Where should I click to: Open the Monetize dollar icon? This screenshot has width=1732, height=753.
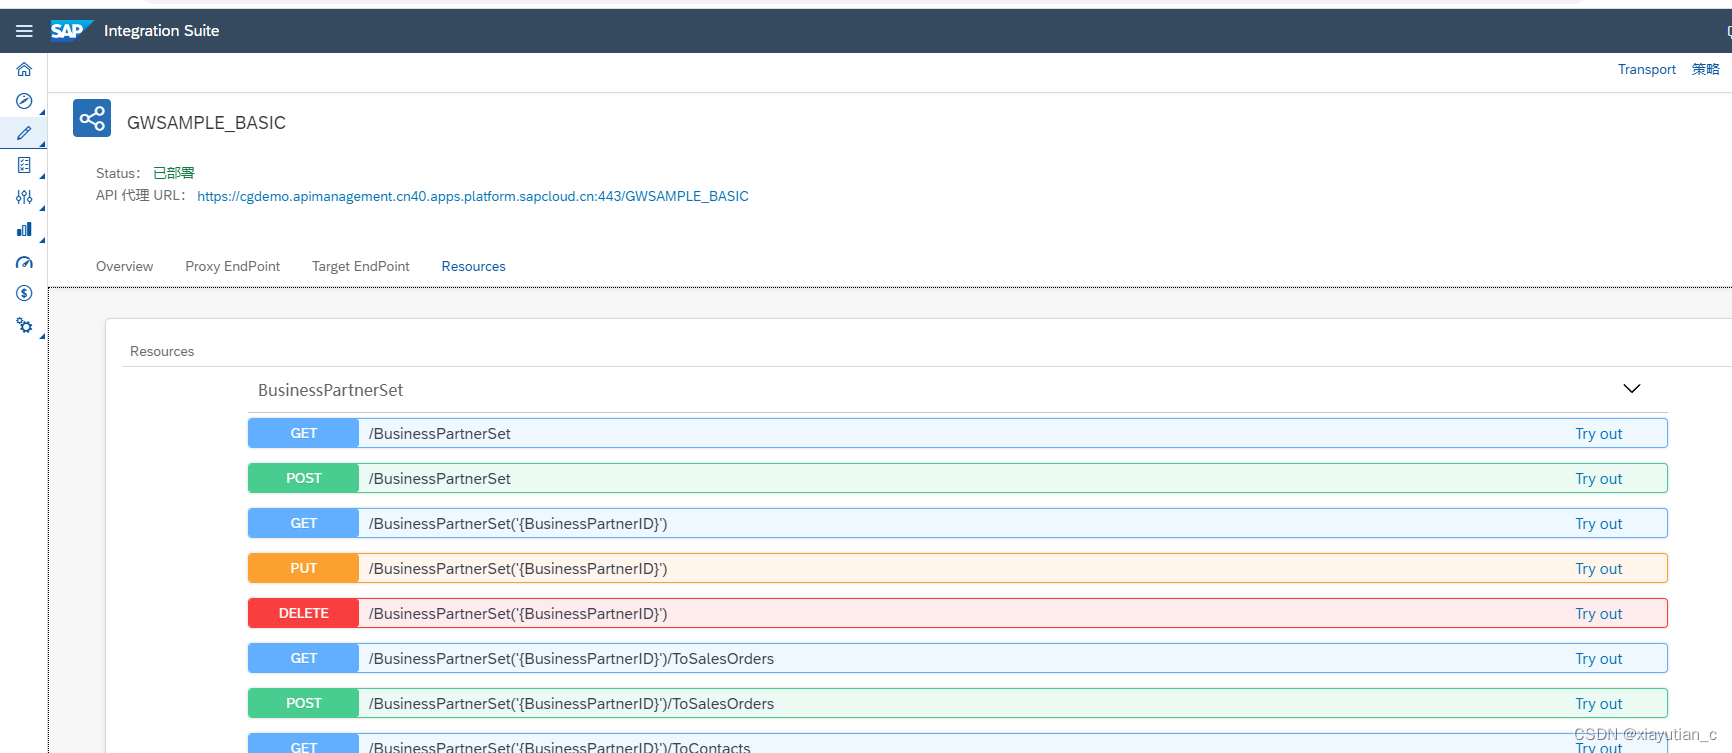point(24,293)
